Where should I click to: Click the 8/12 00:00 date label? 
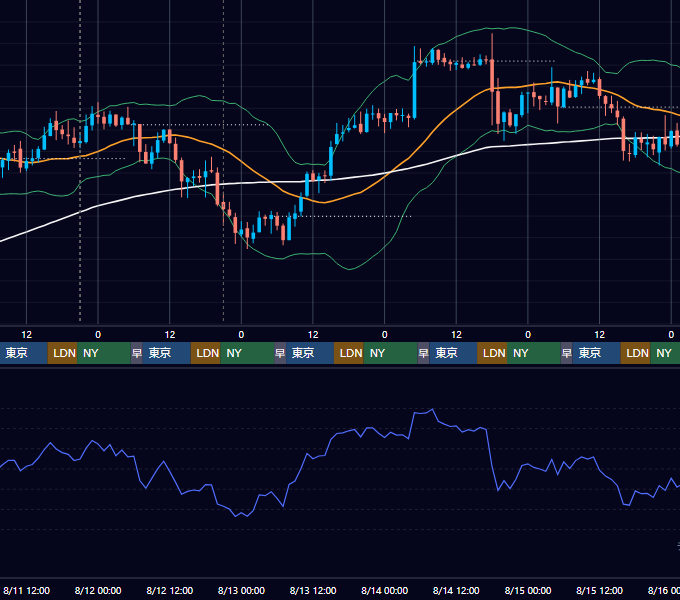98,590
